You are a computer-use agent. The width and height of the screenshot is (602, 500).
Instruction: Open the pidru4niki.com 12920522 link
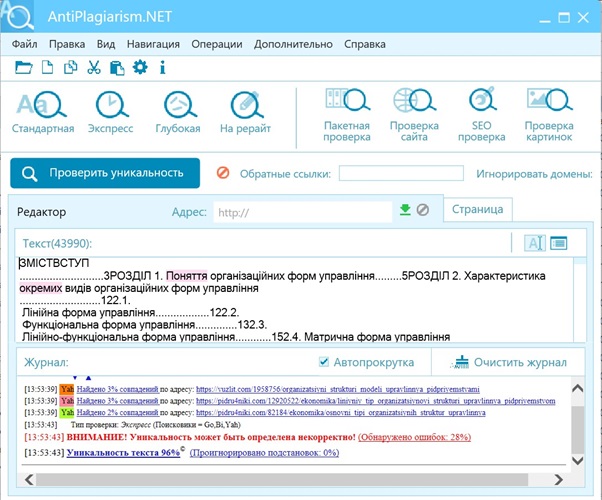375,401
